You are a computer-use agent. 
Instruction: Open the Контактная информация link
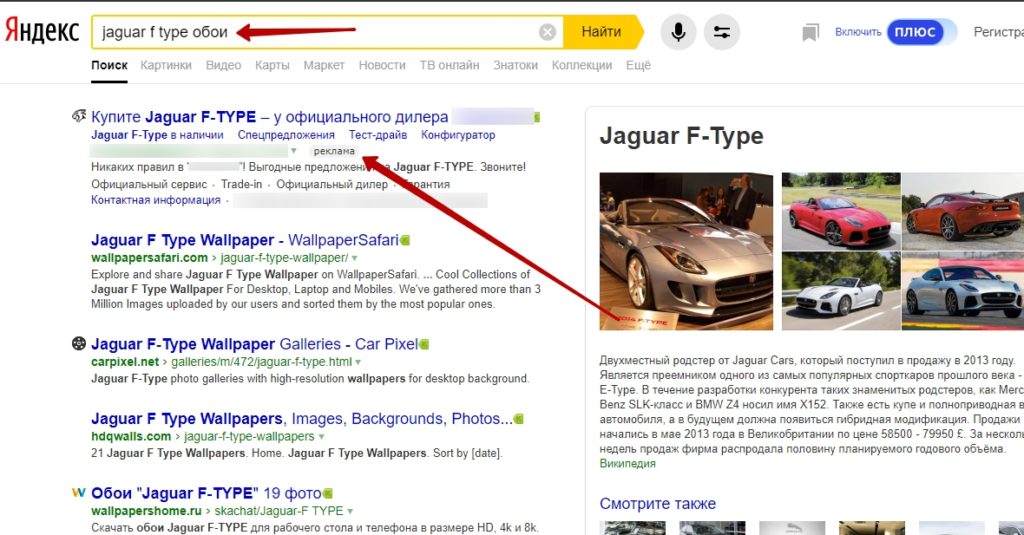point(156,200)
